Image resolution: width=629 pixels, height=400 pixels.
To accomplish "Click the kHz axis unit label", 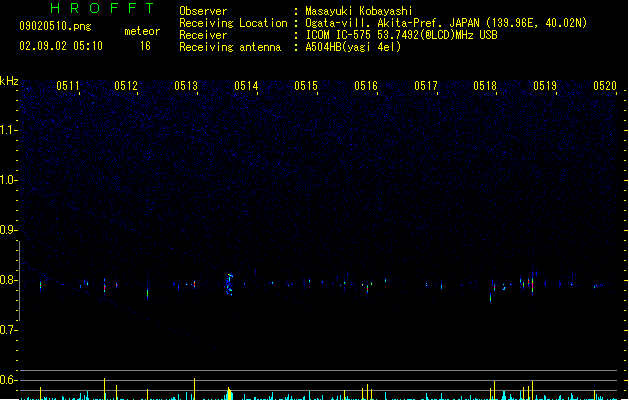I will coord(9,81).
